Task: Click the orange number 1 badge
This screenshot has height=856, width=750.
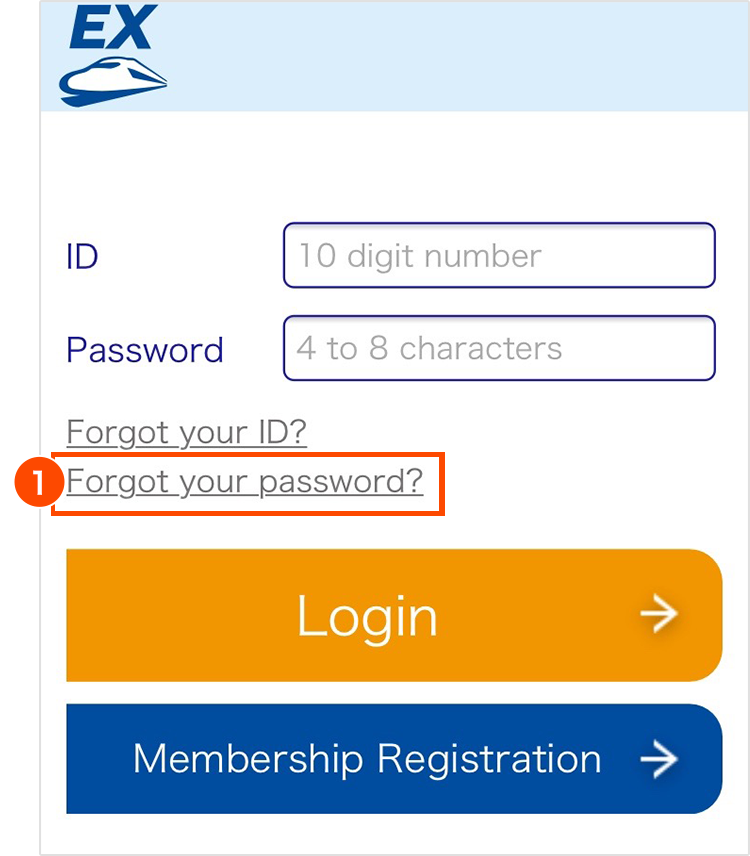Action: click(35, 484)
